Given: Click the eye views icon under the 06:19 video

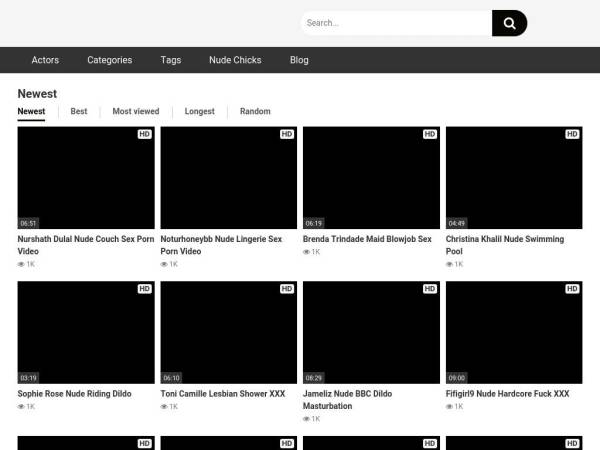Looking at the screenshot, I should pos(307,252).
